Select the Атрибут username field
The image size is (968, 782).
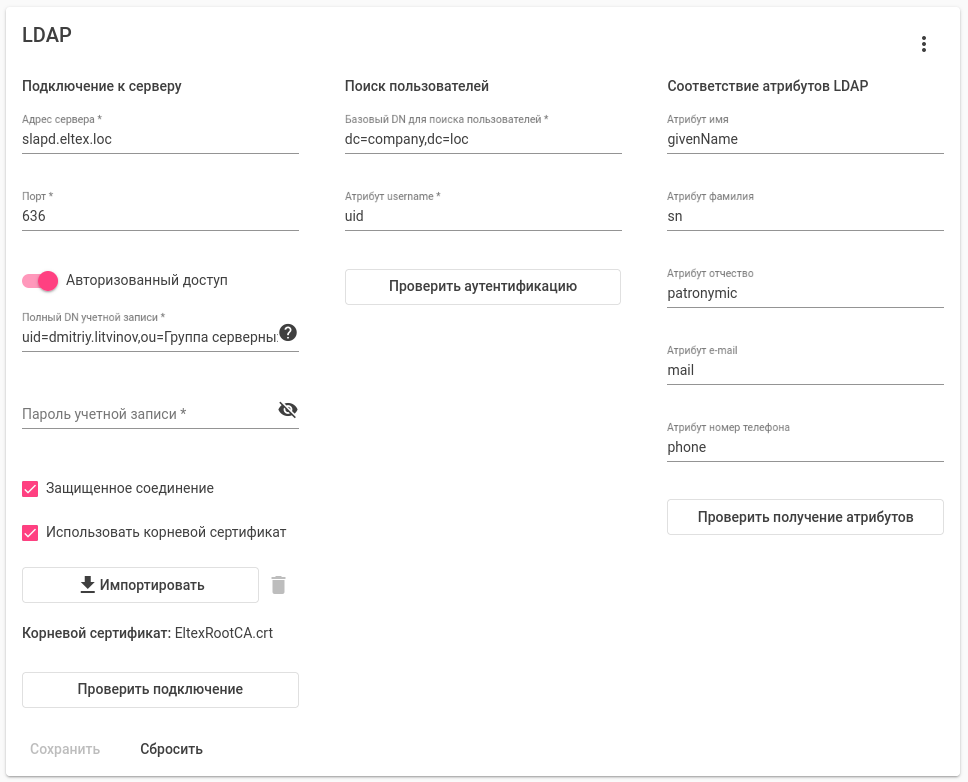483,216
